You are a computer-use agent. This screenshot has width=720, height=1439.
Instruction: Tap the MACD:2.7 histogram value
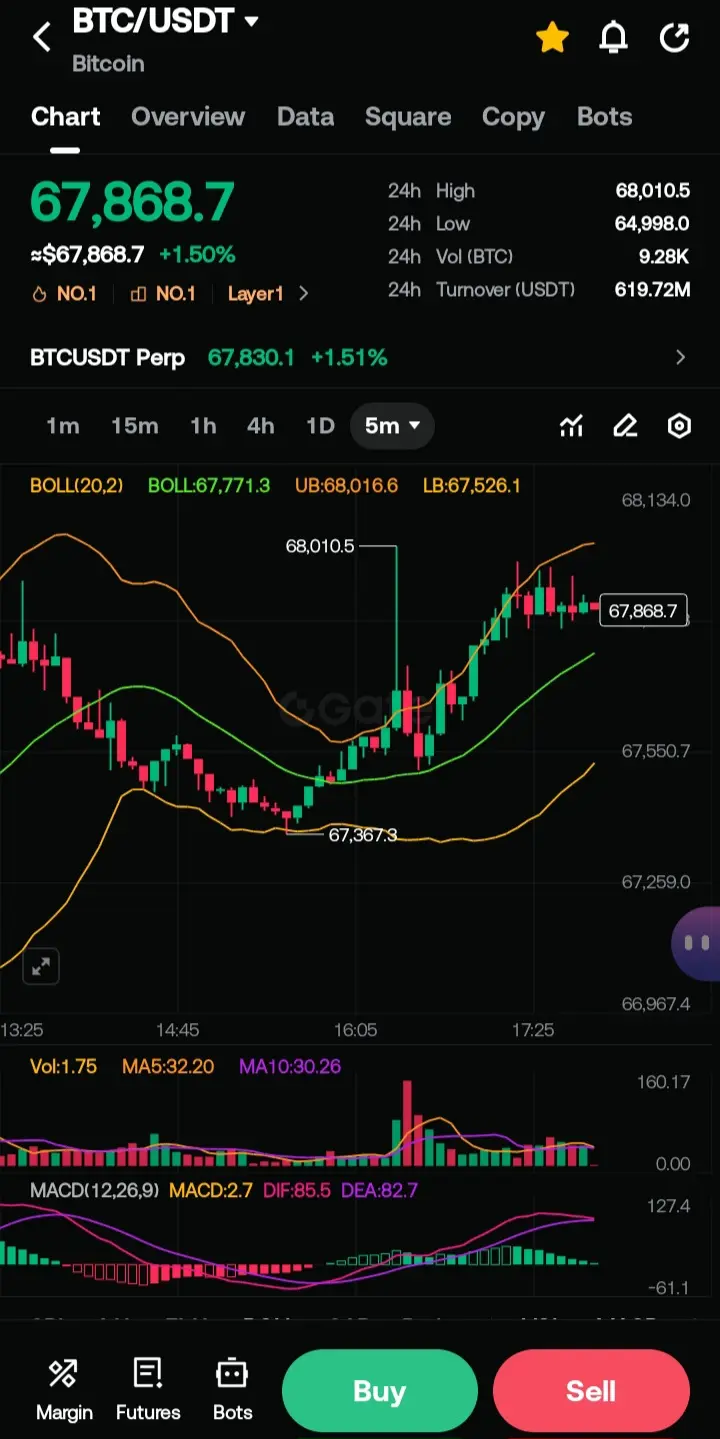tap(210, 1191)
